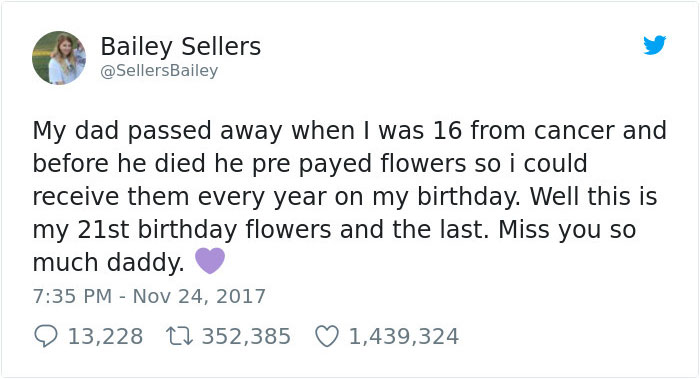Like the tweet with the heart outline icon
Viewport: 700px width, 379px height.
pos(327,336)
